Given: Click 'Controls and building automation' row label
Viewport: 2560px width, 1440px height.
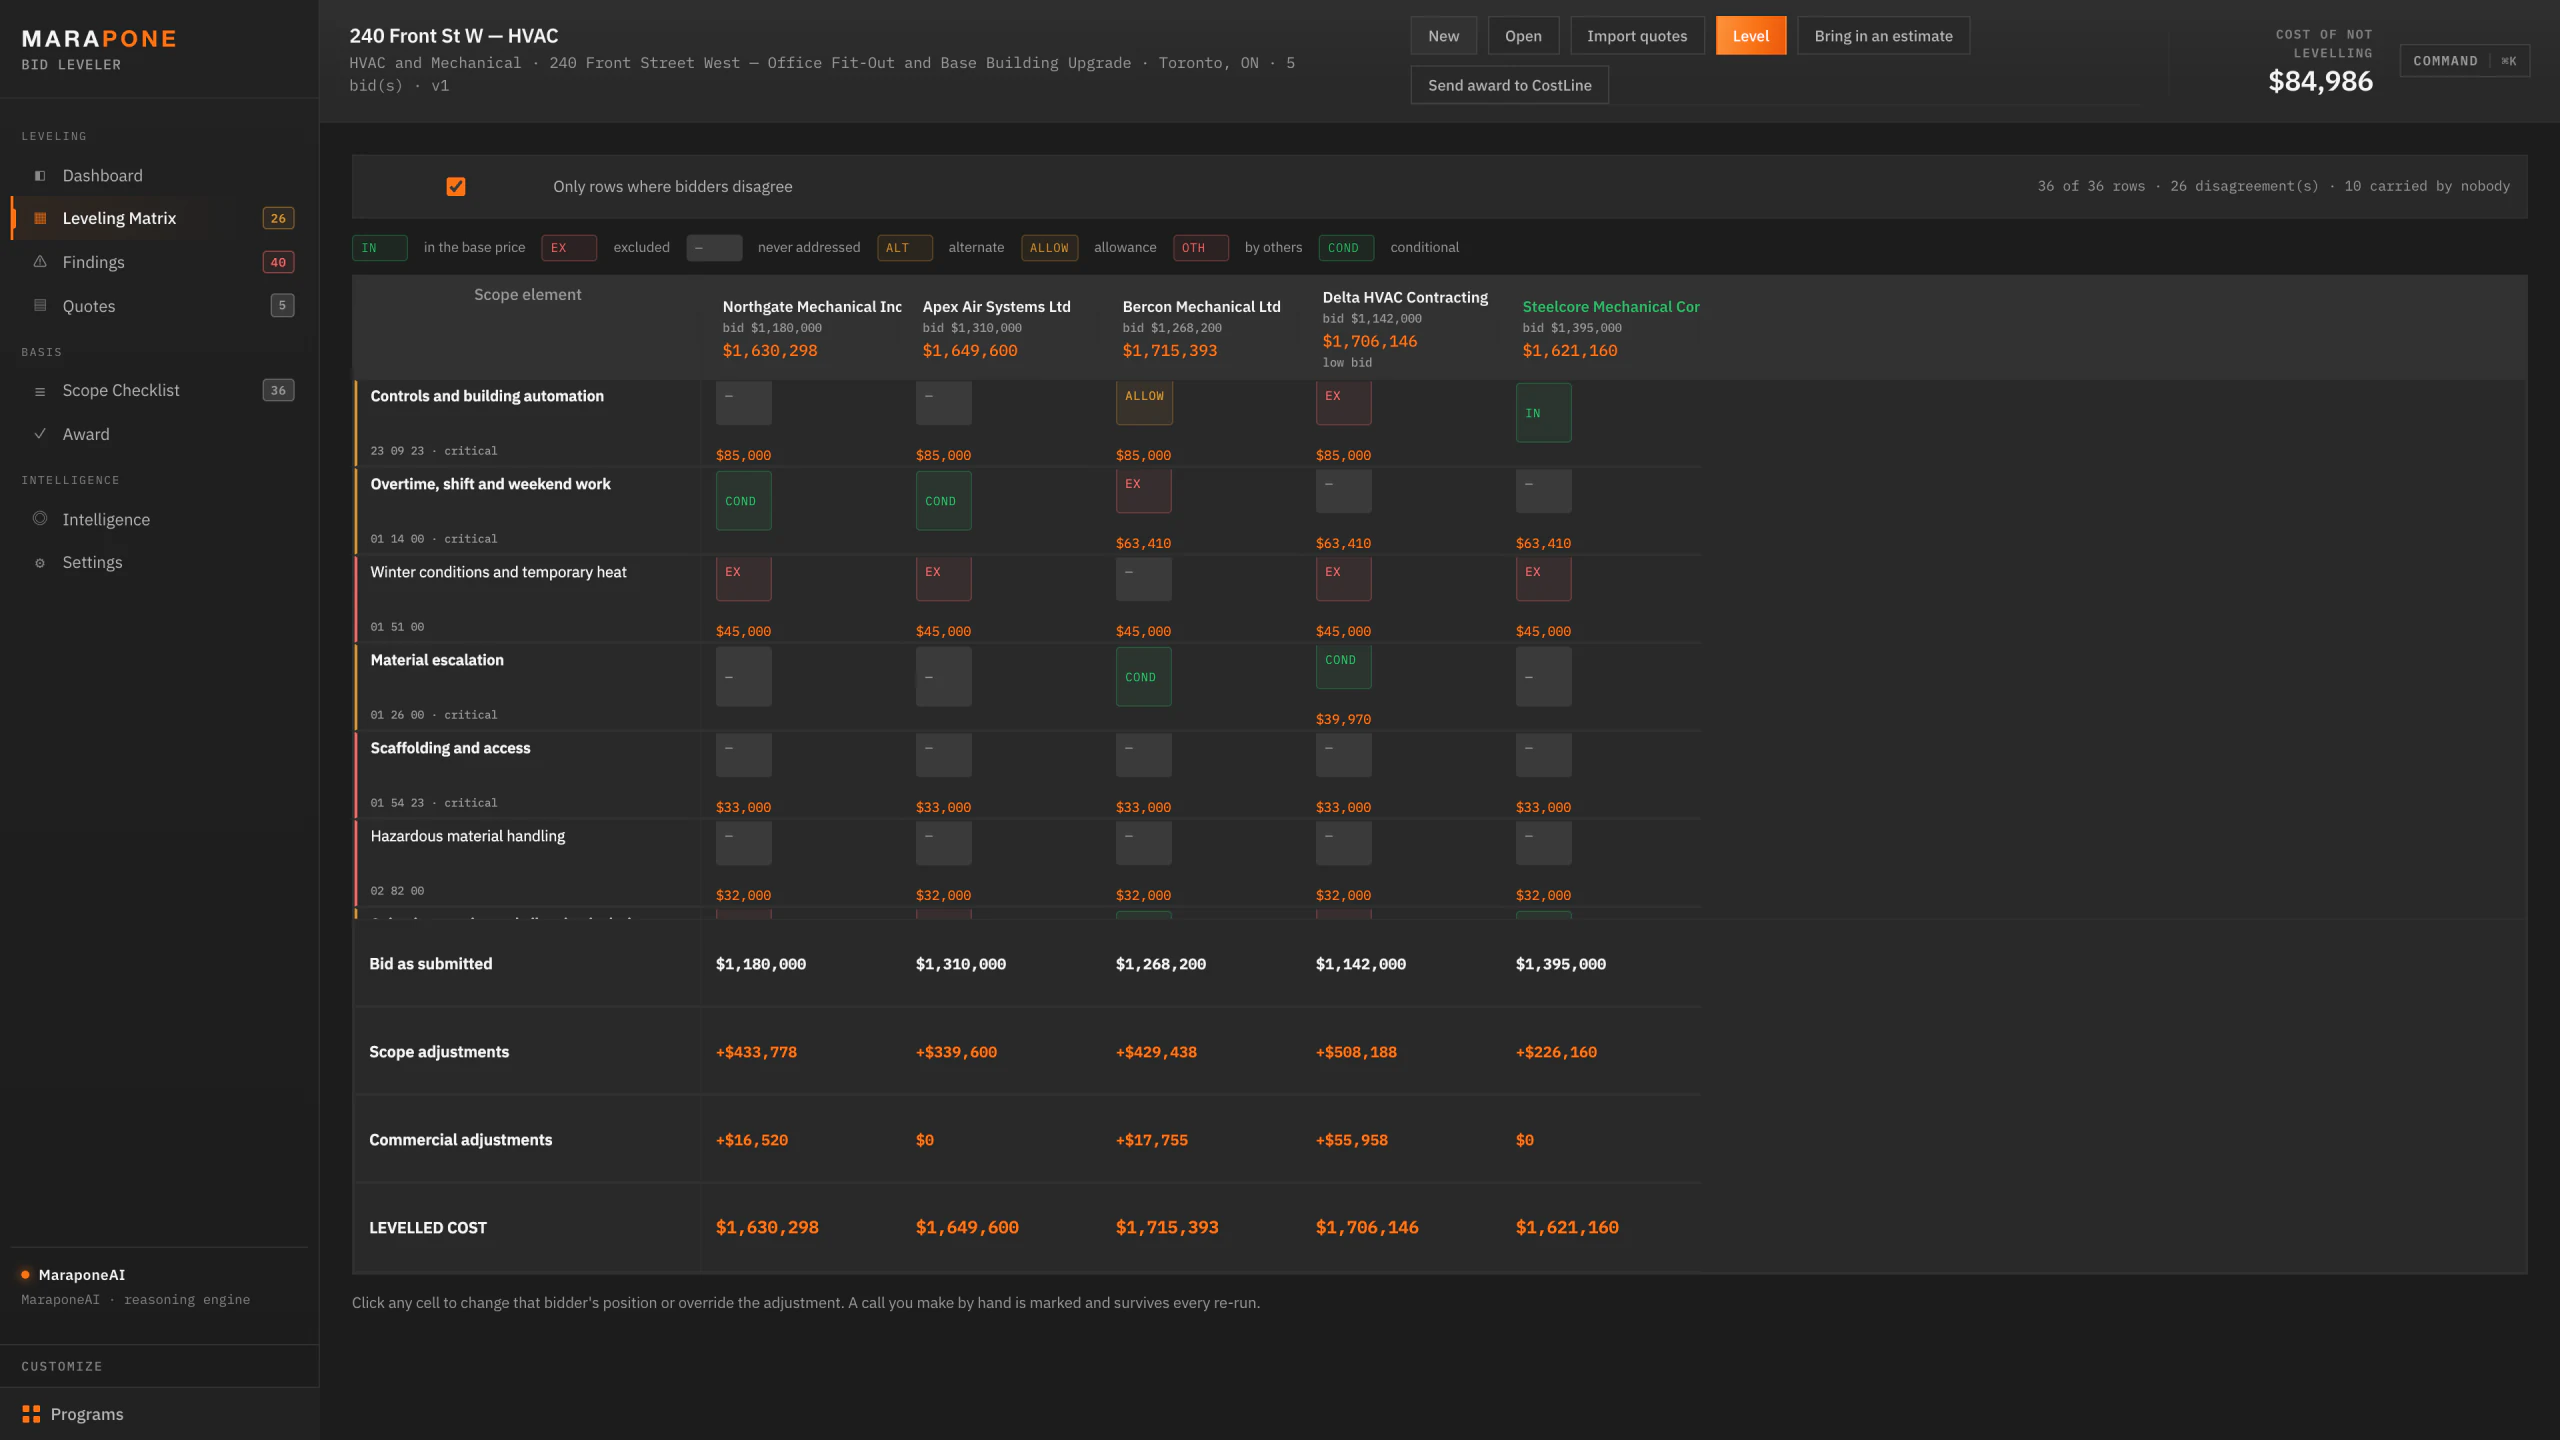Looking at the screenshot, I should (x=487, y=397).
